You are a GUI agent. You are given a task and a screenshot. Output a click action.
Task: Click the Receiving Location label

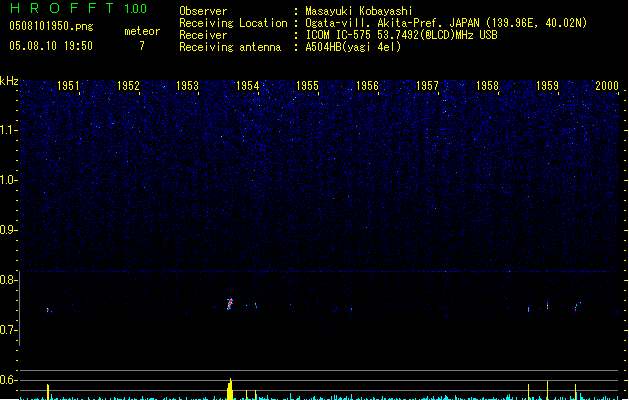pyautogui.click(x=233, y=23)
